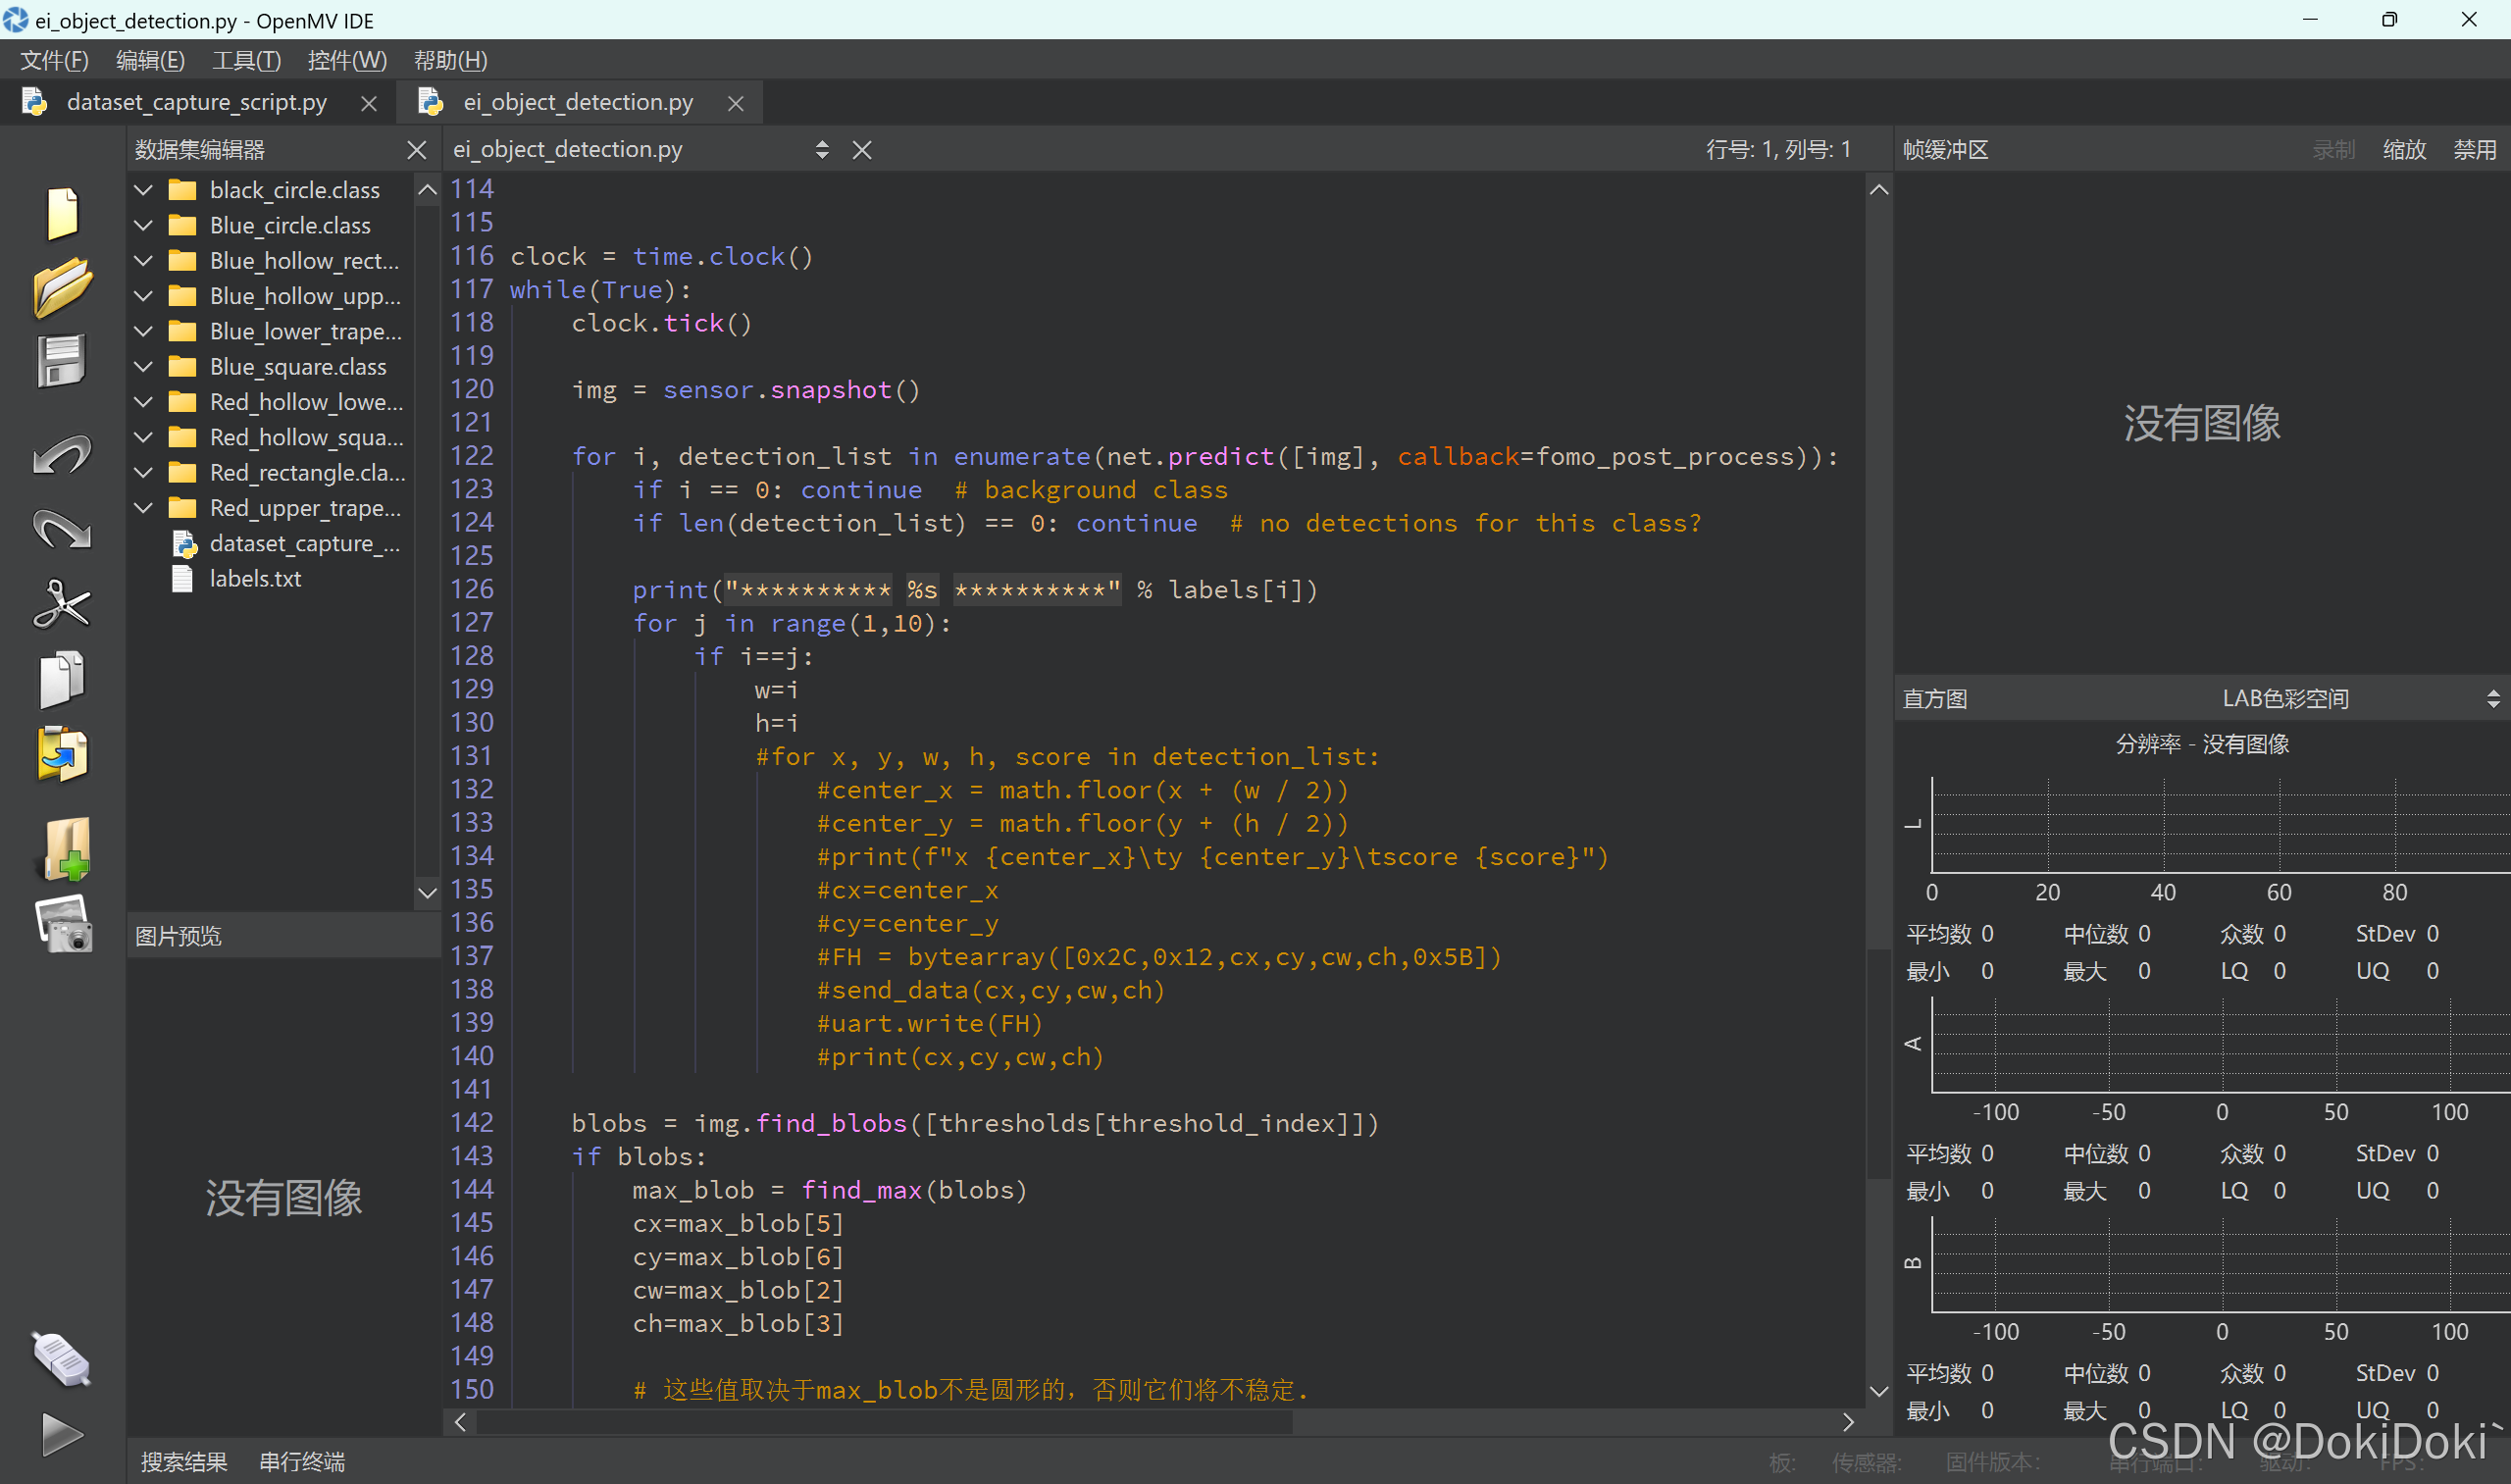Click the Cut scissors icon
Viewport: 2511px width, 1484px height.
click(62, 605)
